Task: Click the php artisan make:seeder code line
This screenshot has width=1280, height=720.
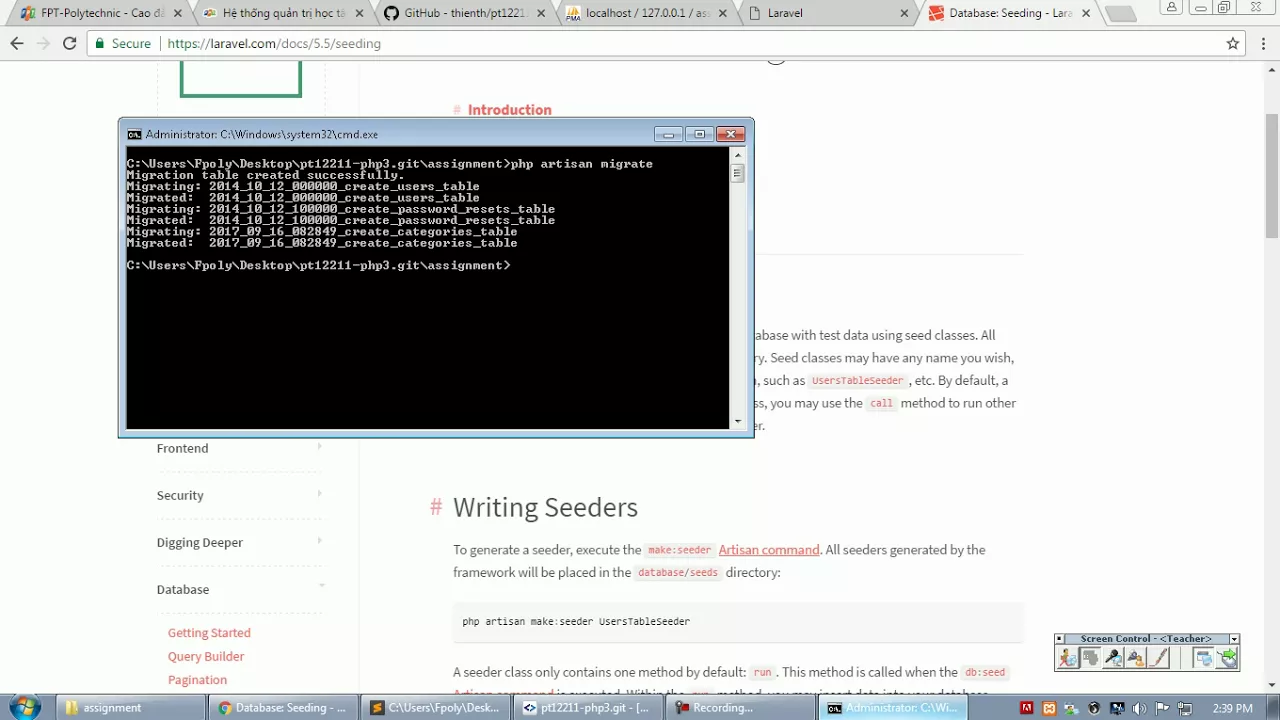Action: 576,622
